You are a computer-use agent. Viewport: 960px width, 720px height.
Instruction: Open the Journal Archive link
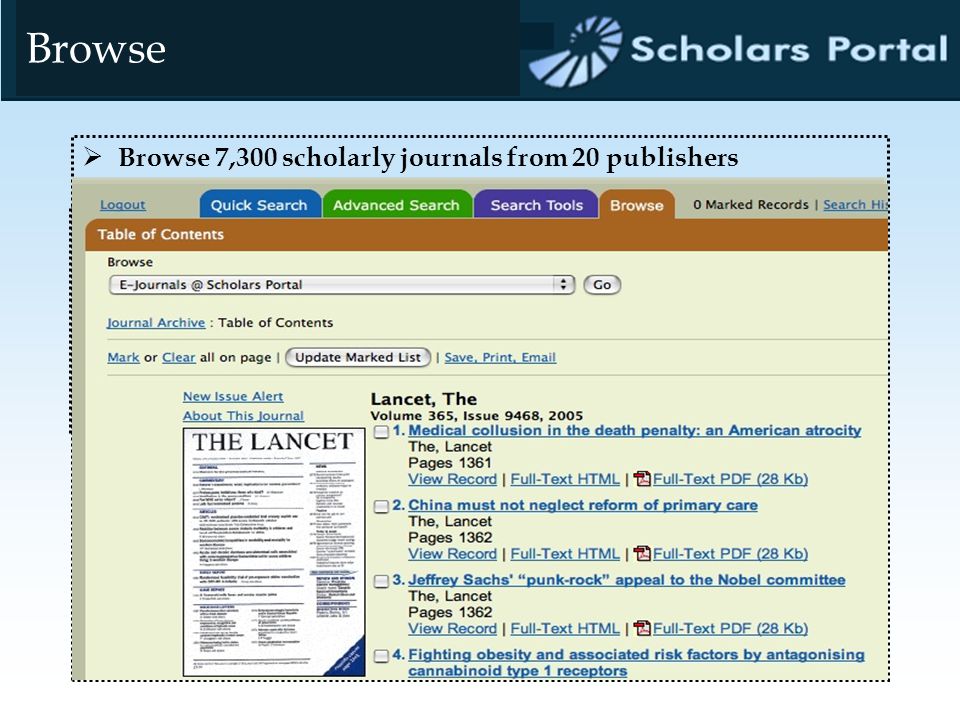tap(156, 323)
